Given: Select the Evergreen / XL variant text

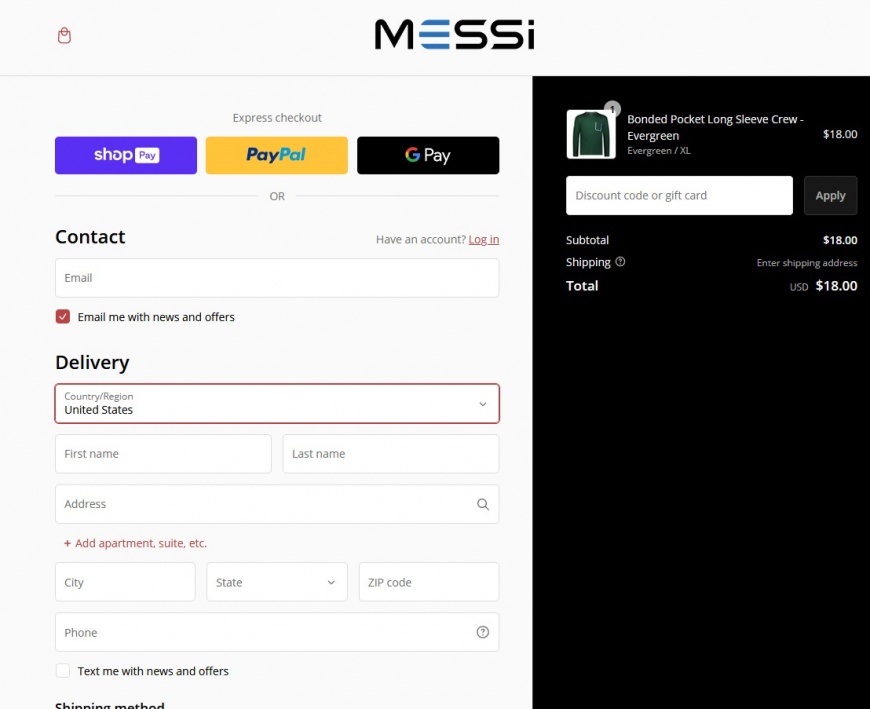Looking at the screenshot, I should [x=659, y=151].
